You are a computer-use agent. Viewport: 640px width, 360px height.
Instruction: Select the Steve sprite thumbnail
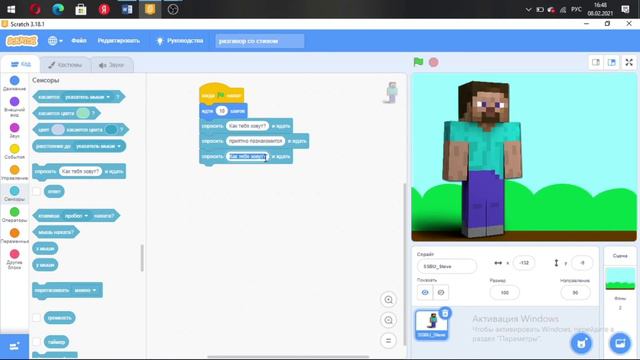click(x=431, y=324)
